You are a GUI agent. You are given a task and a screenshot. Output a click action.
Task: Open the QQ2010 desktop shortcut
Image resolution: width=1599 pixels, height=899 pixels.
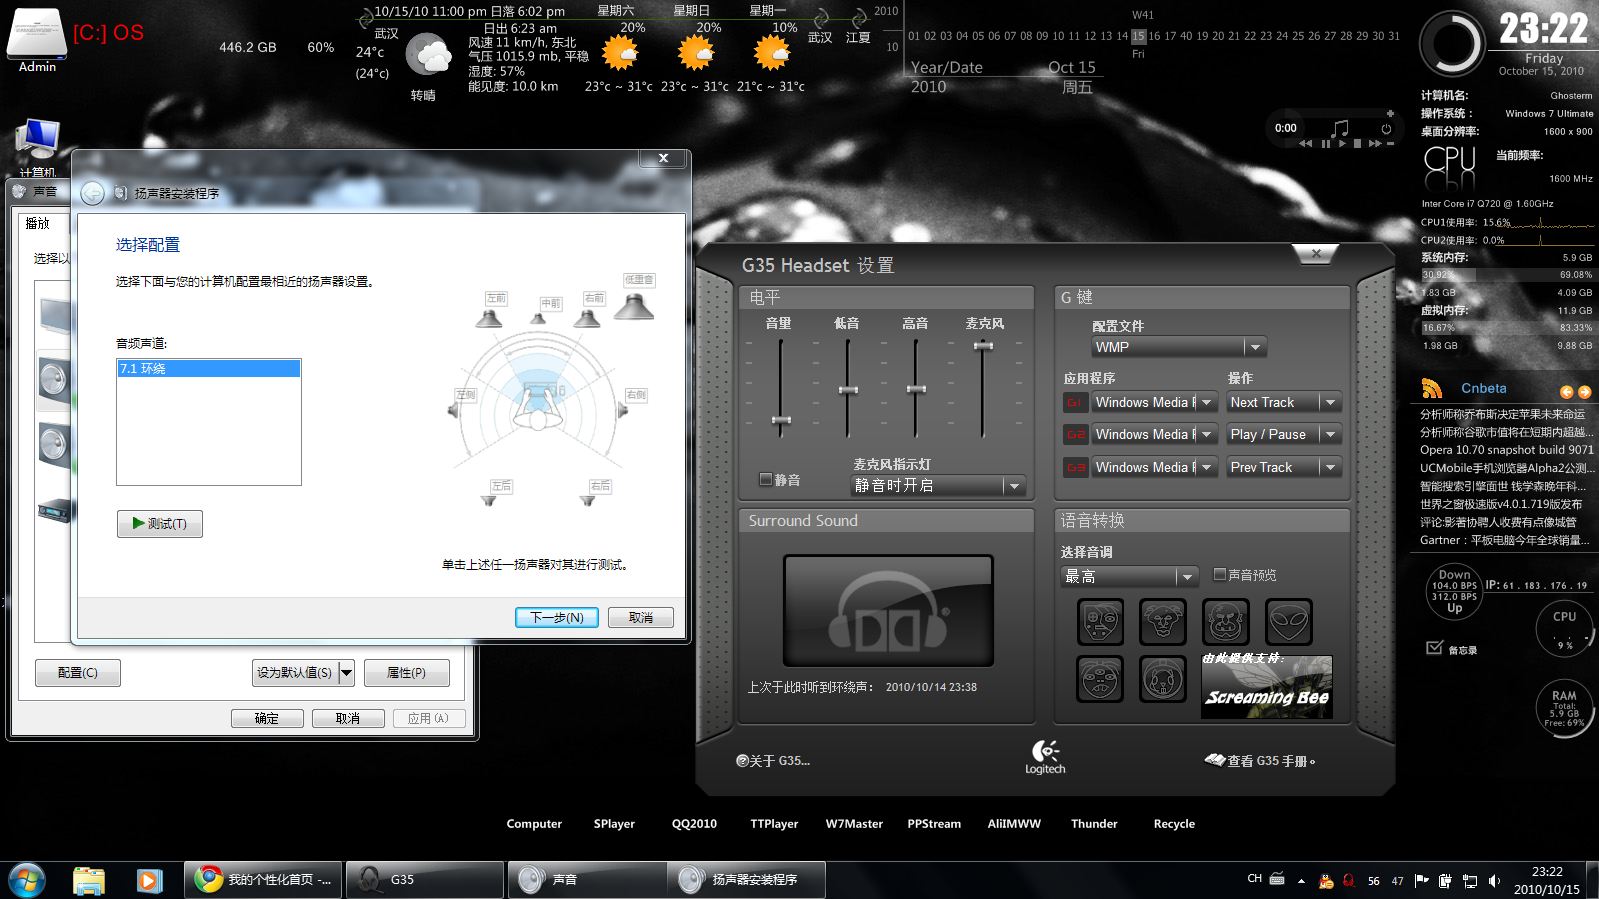click(694, 824)
